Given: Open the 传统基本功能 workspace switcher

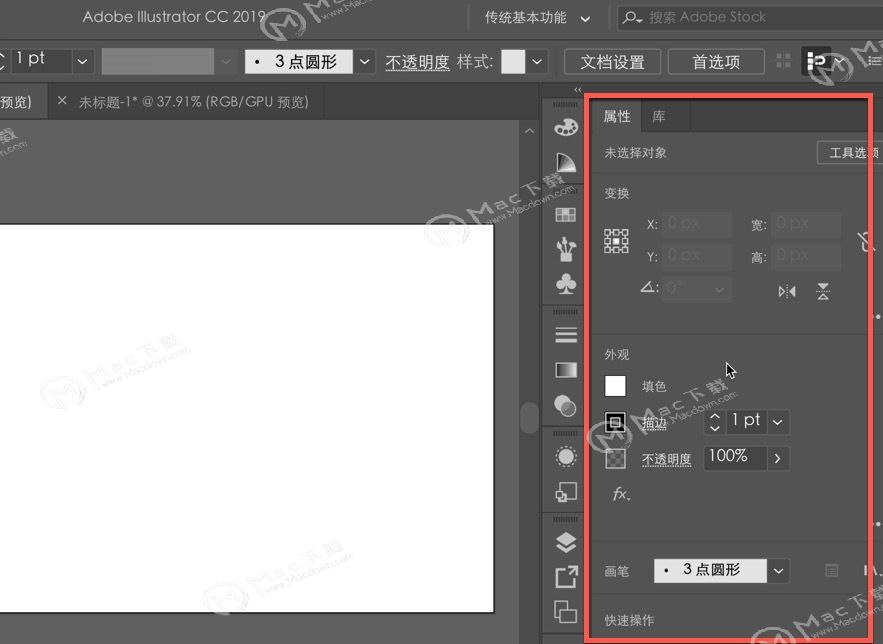Looking at the screenshot, I should (537, 18).
